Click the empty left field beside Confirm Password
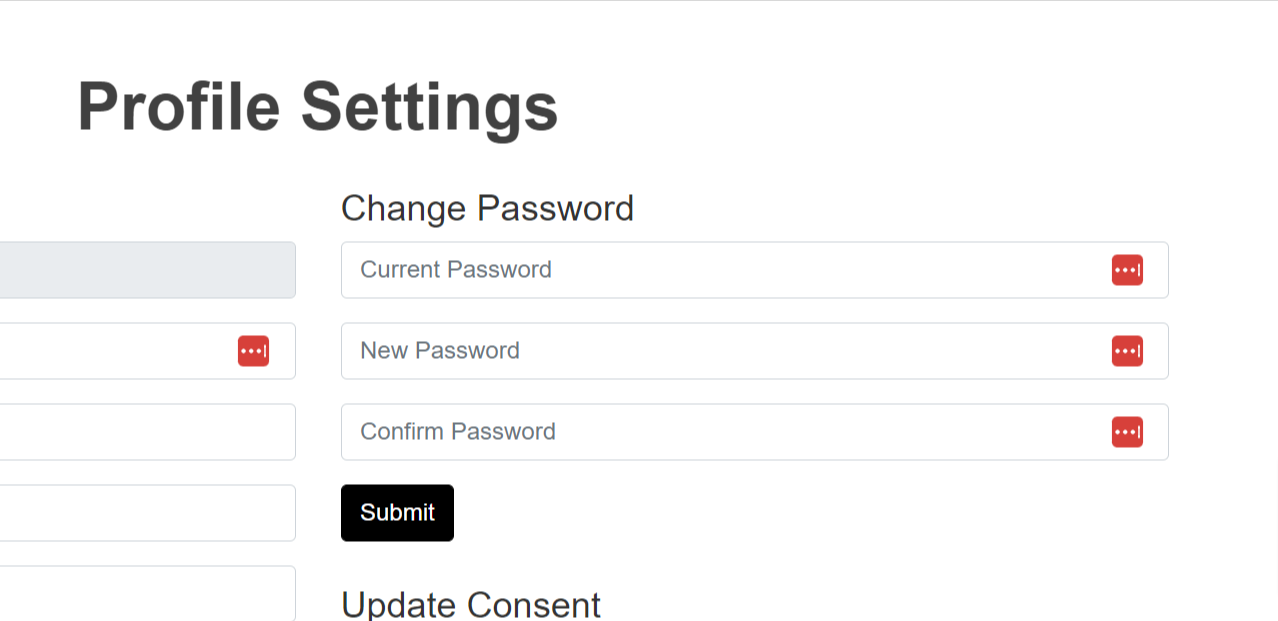The image size is (1278, 621). (148, 432)
